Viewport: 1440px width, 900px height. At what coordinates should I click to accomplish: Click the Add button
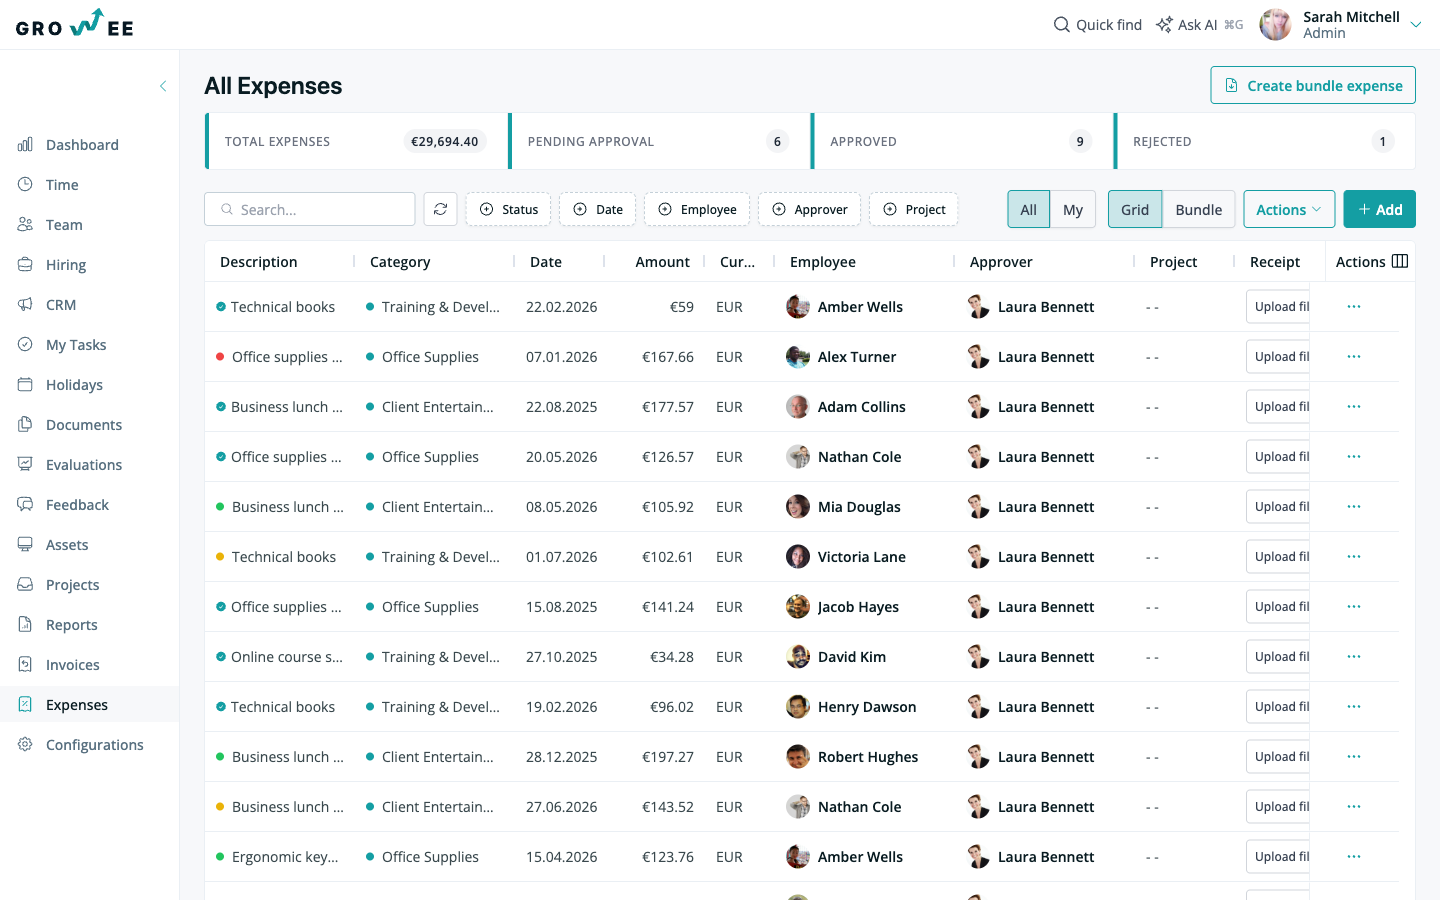pyautogui.click(x=1379, y=209)
